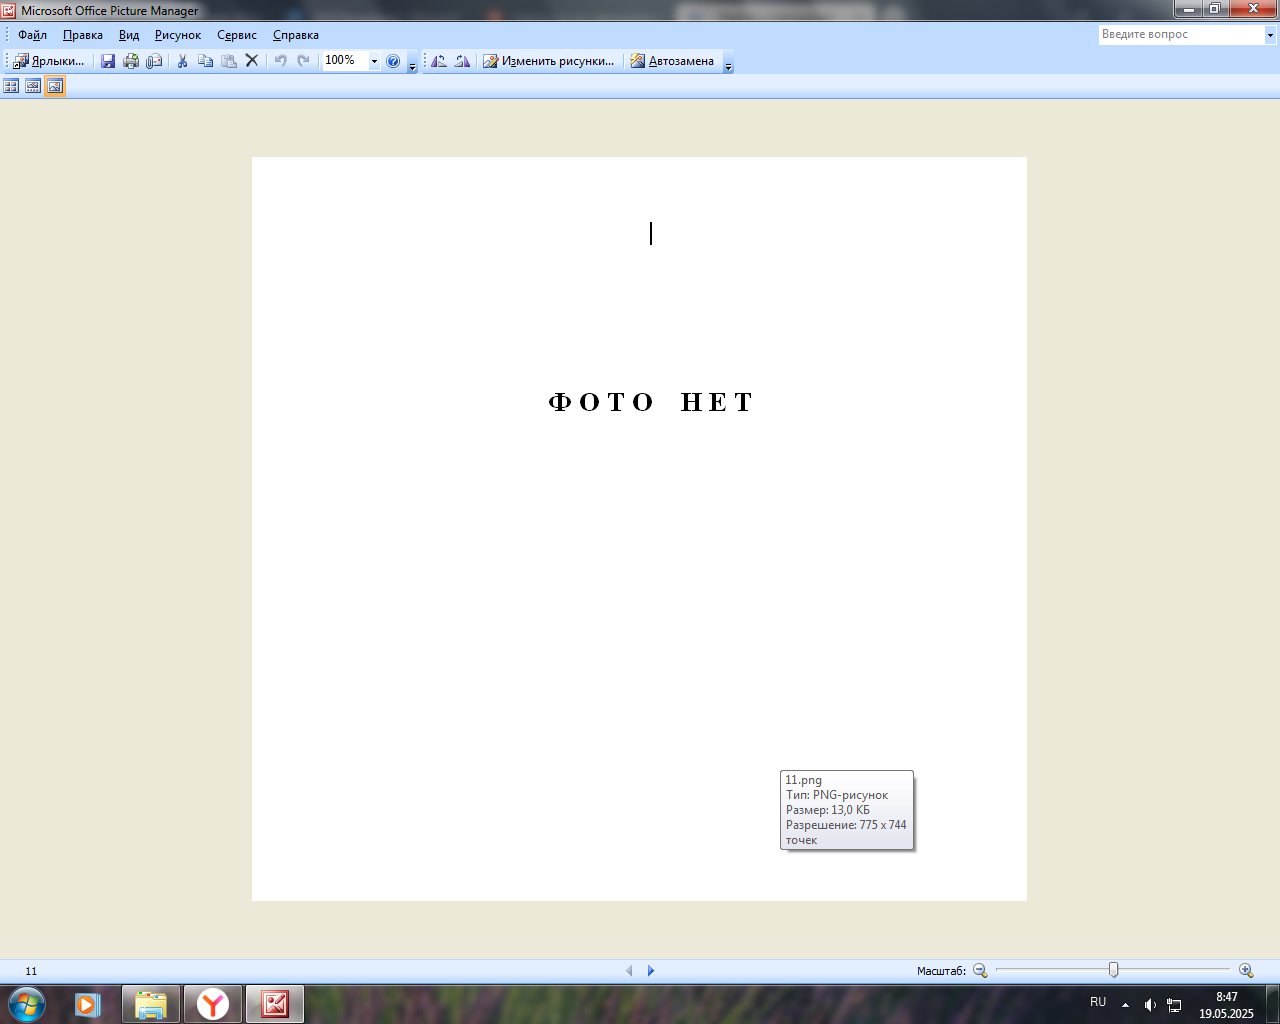Viewport: 1280px width, 1024px height.
Task: Open the media player taskbar icon
Action: coord(88,1004)
